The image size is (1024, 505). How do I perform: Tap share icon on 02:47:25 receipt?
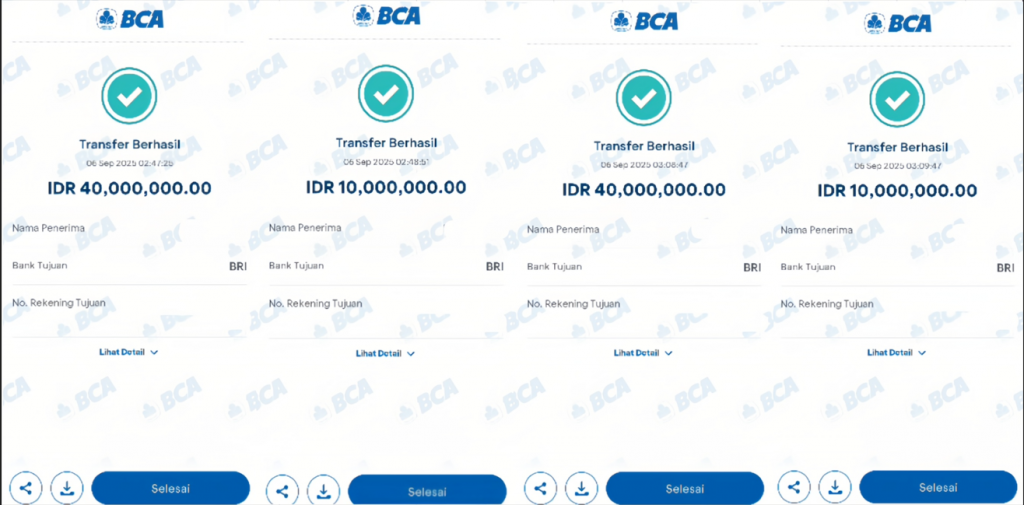pos(26,487)
